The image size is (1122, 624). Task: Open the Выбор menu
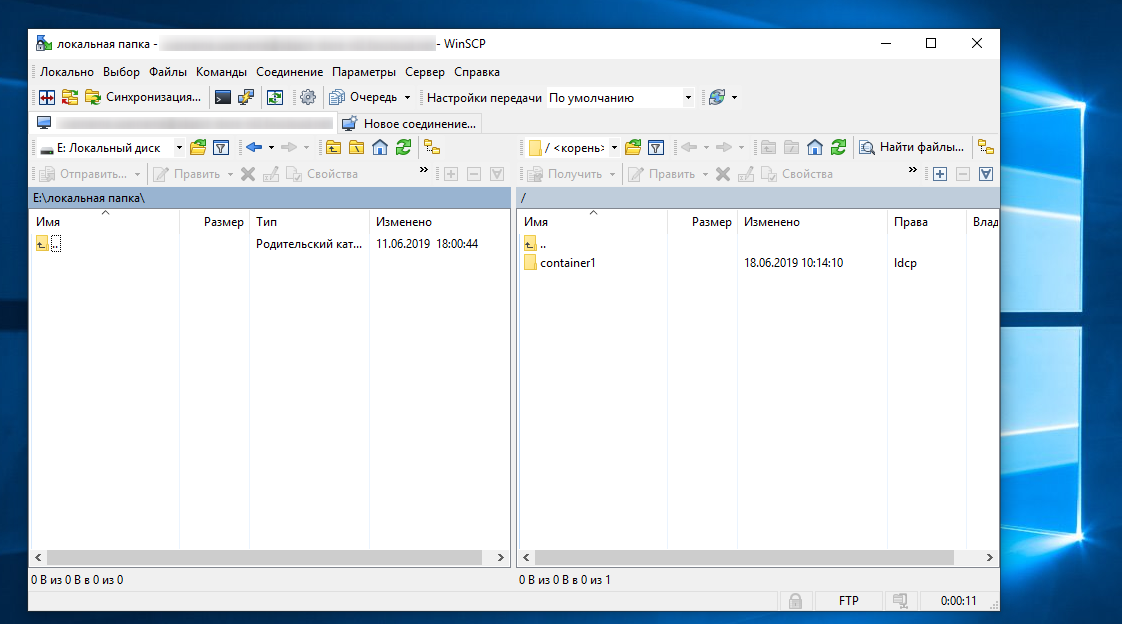[x=121, y=72]
